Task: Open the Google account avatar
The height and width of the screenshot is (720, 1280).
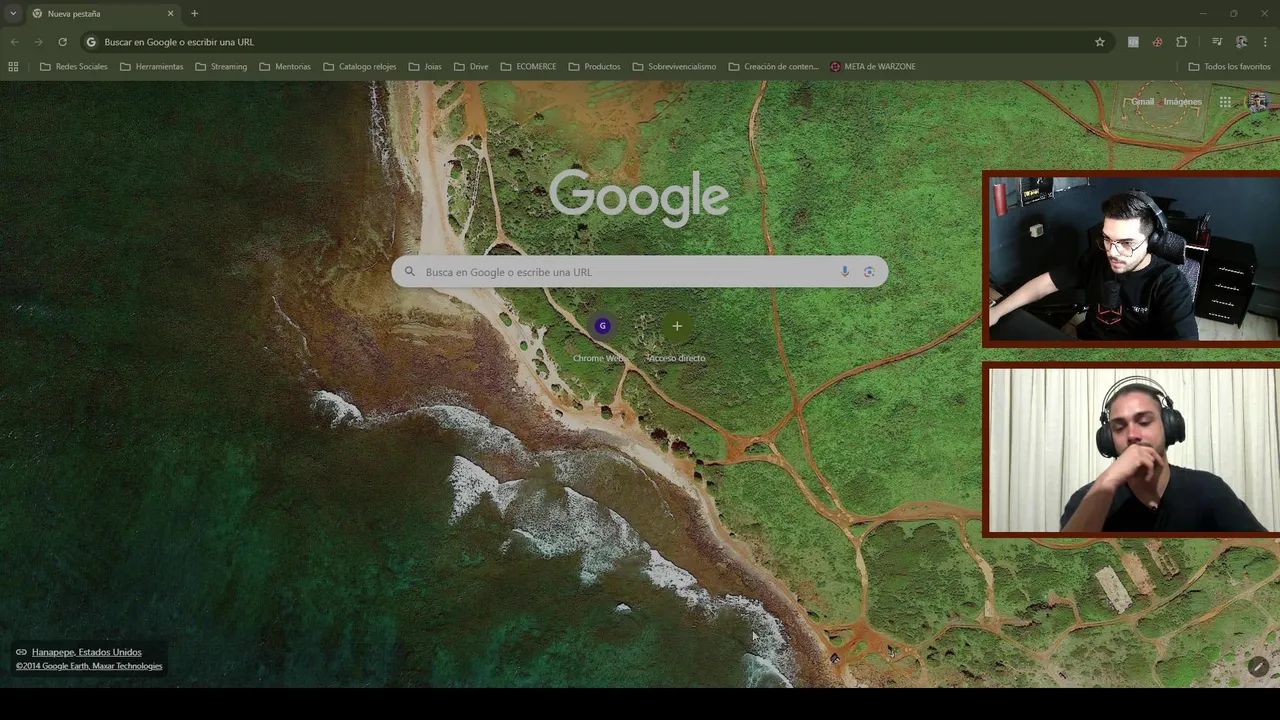Action: coord(1258,102)
